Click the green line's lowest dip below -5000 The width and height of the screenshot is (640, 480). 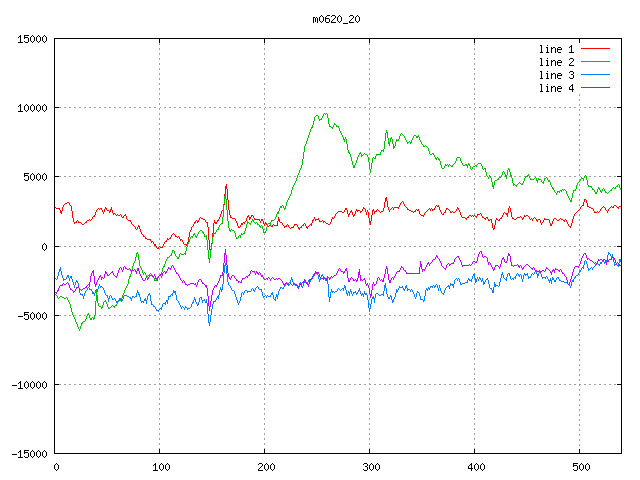(x=79, y=329)
